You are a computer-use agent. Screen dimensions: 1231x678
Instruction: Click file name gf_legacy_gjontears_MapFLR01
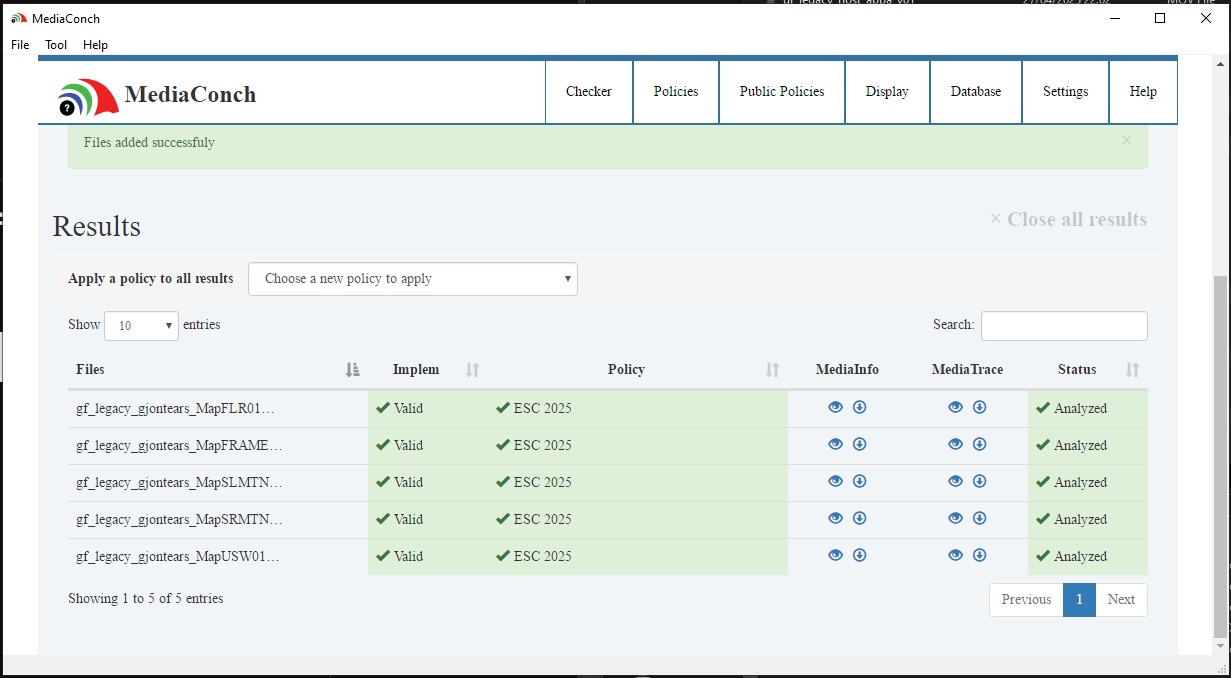click(175, 408)
